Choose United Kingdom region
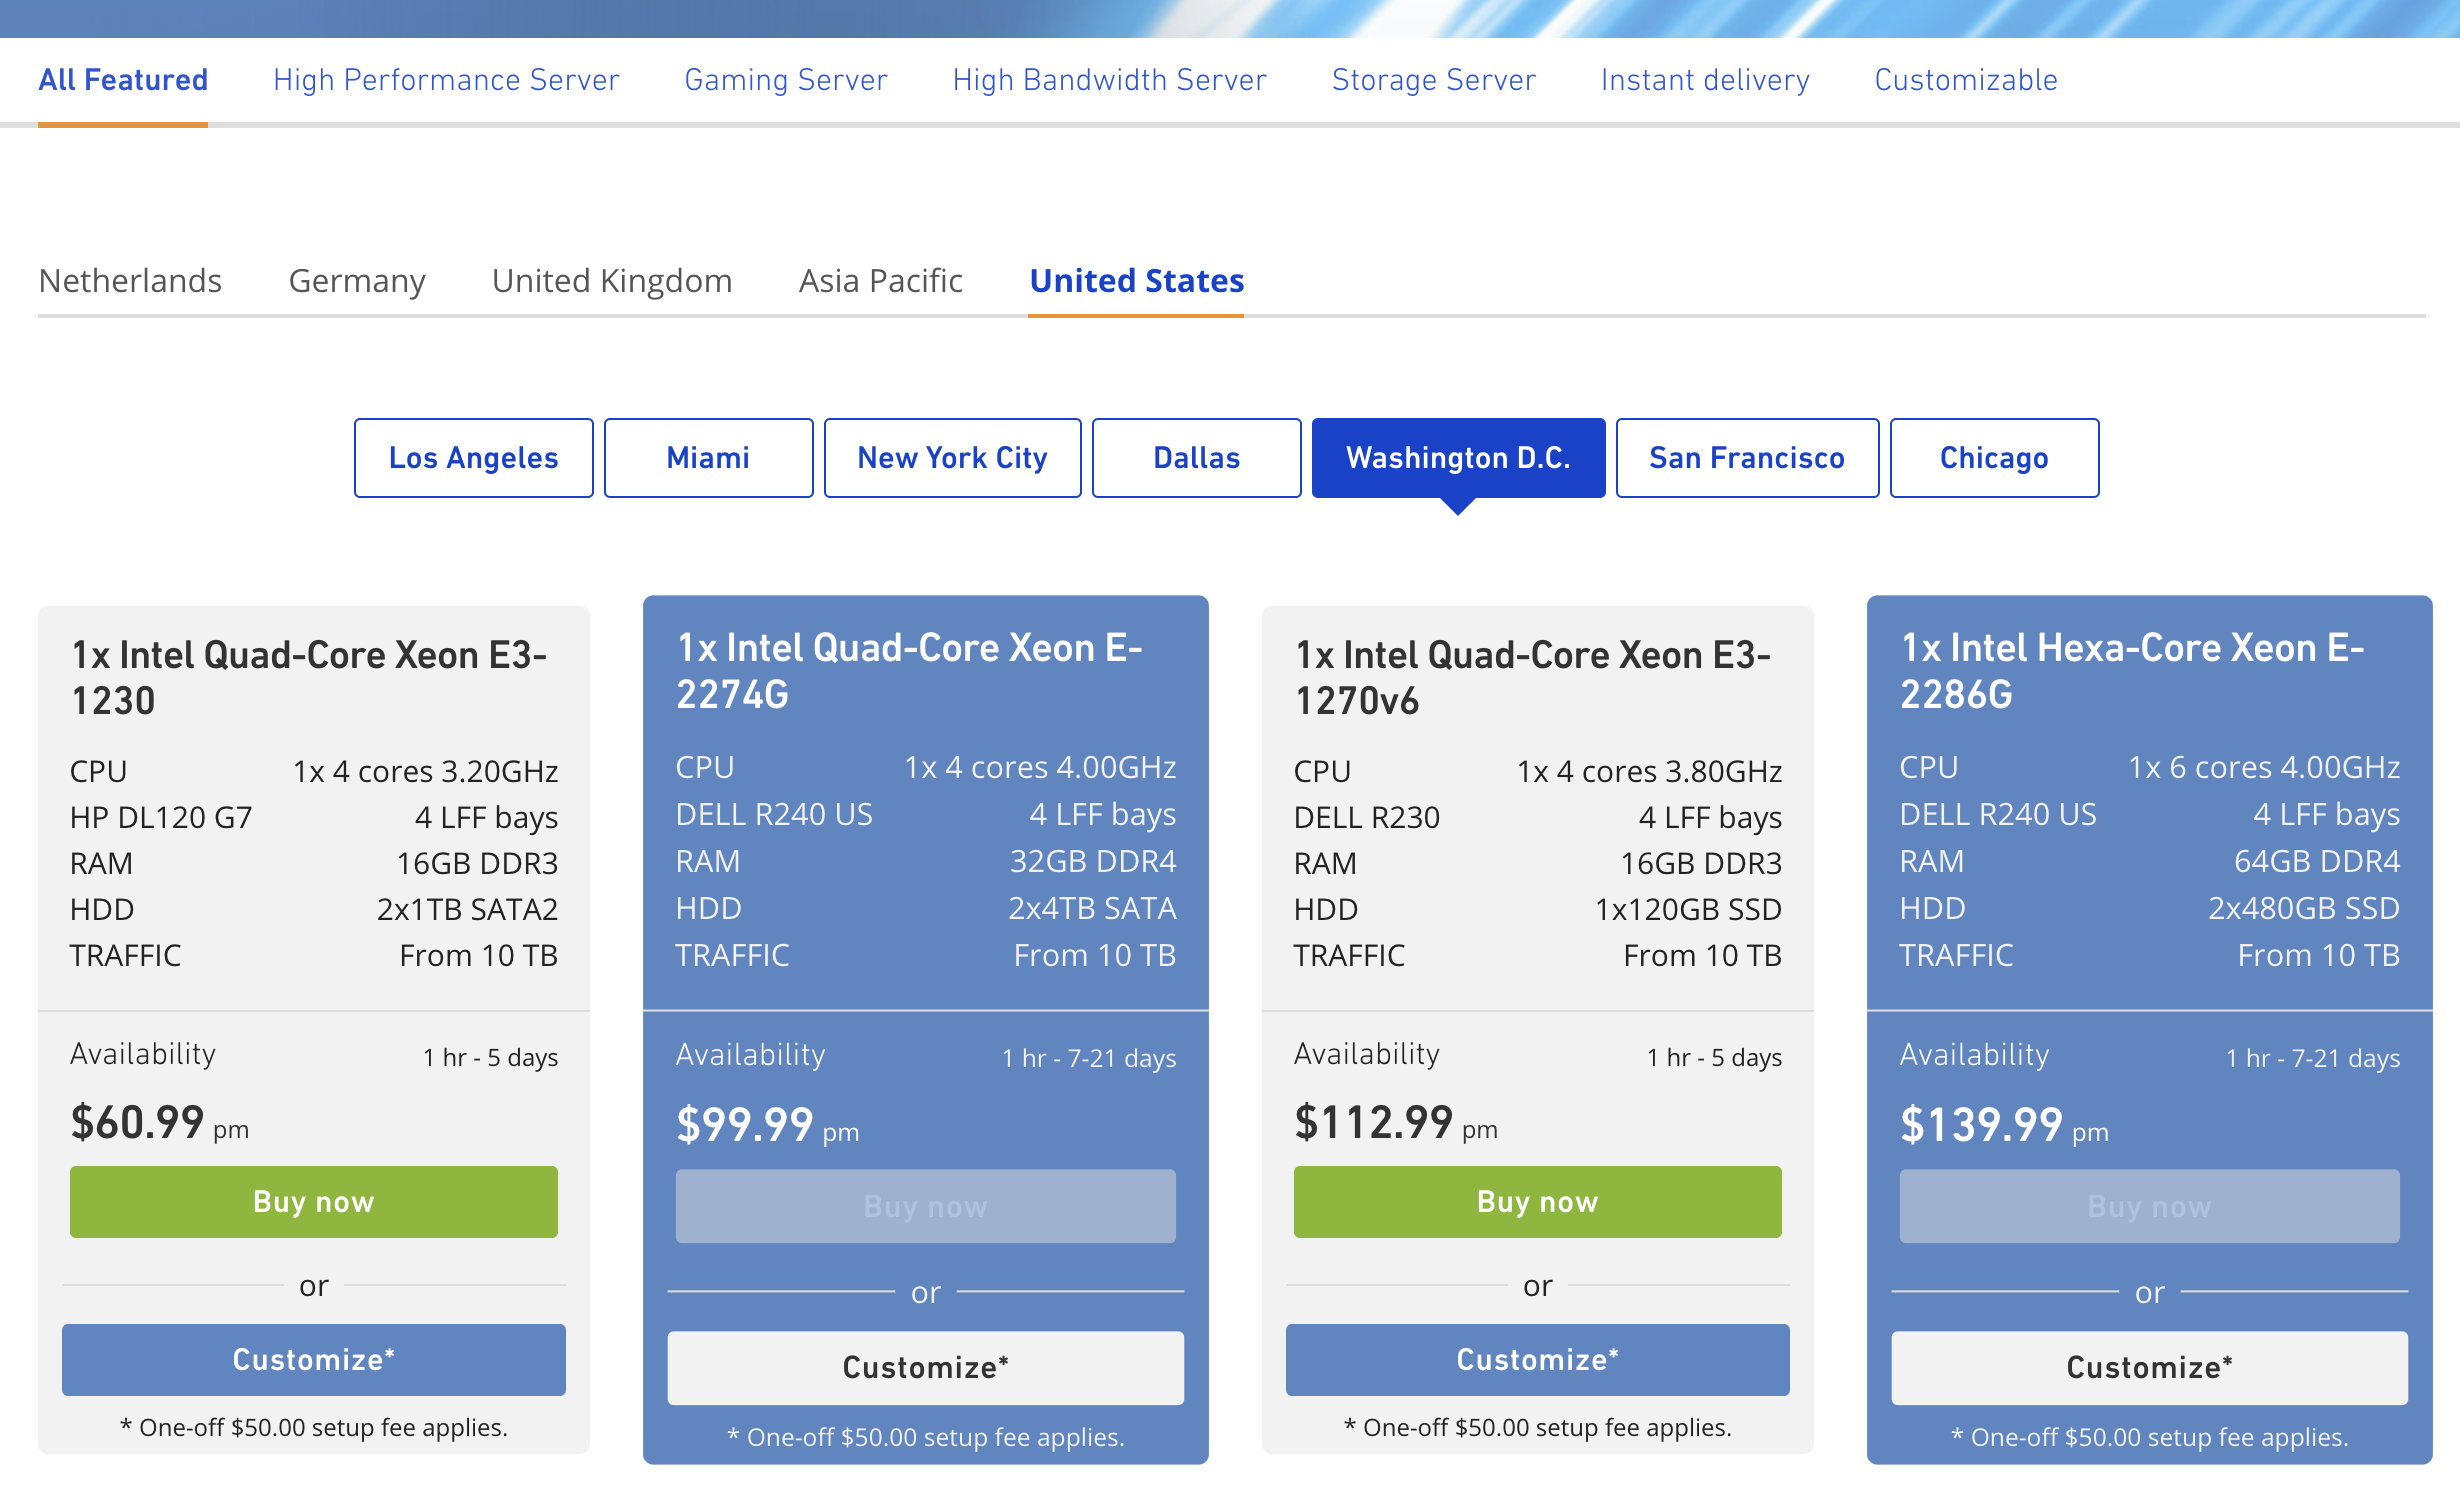 pos(612,281)
